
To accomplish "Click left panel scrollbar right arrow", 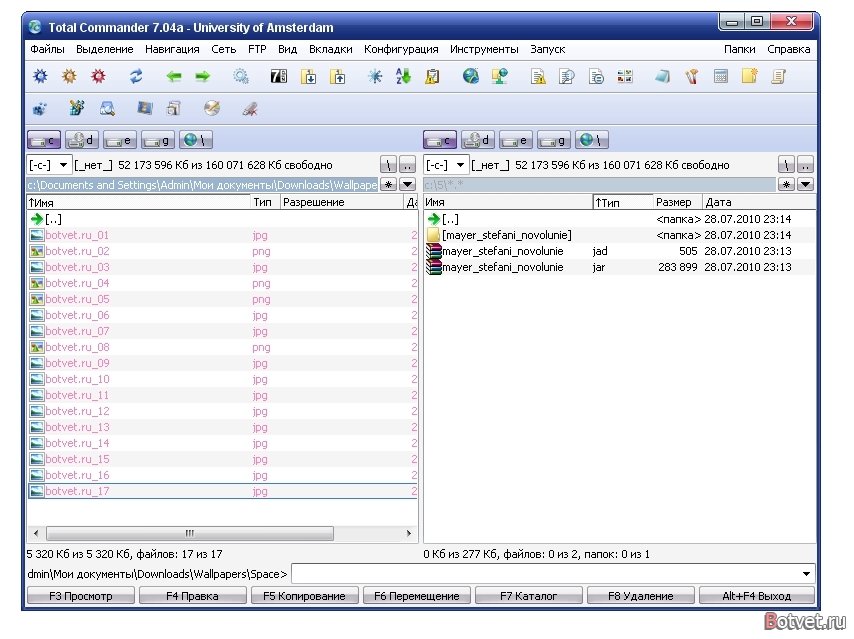I will (x=408, y=533).
